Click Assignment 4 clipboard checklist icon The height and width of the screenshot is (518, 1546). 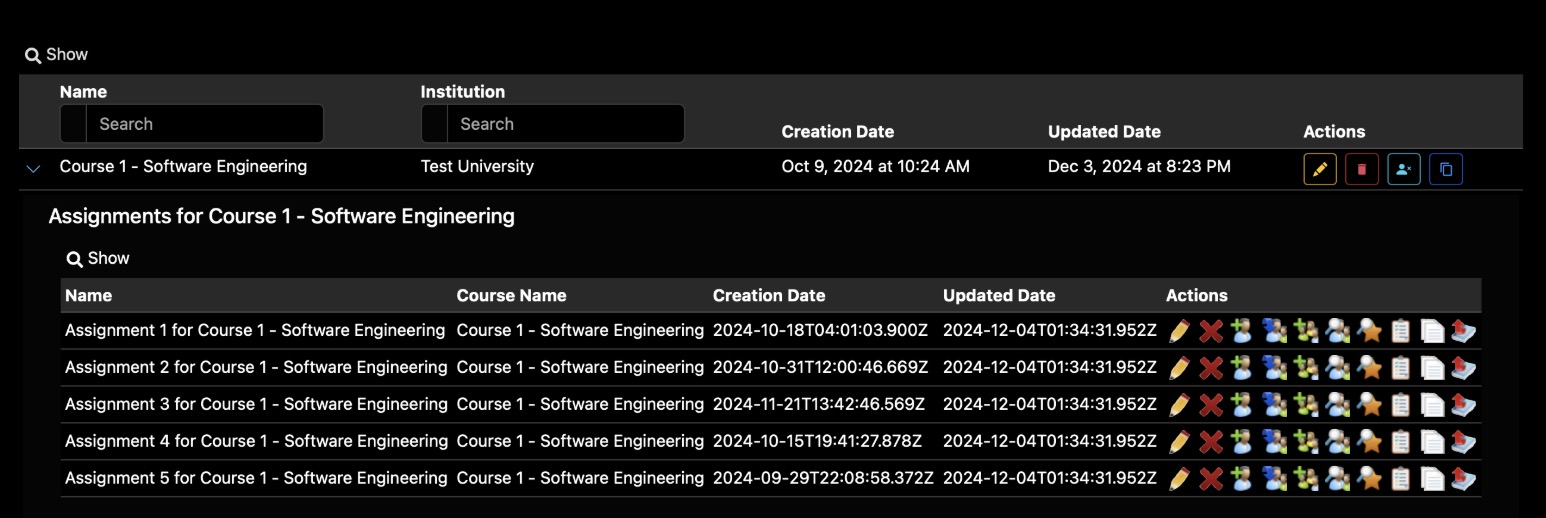1400,442
